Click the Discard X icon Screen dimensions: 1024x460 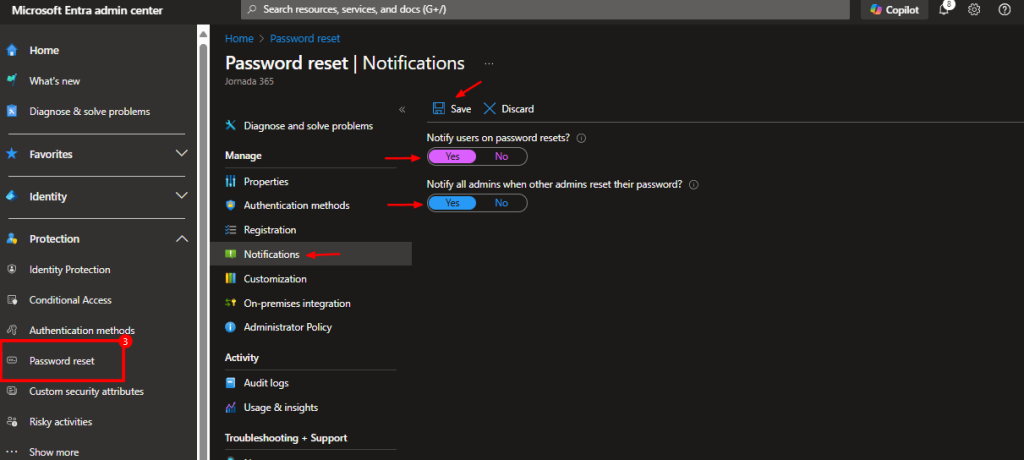(490, 109)
